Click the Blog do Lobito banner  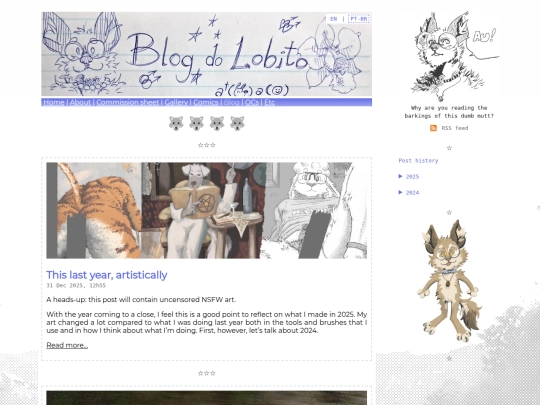tap(206, 54)
